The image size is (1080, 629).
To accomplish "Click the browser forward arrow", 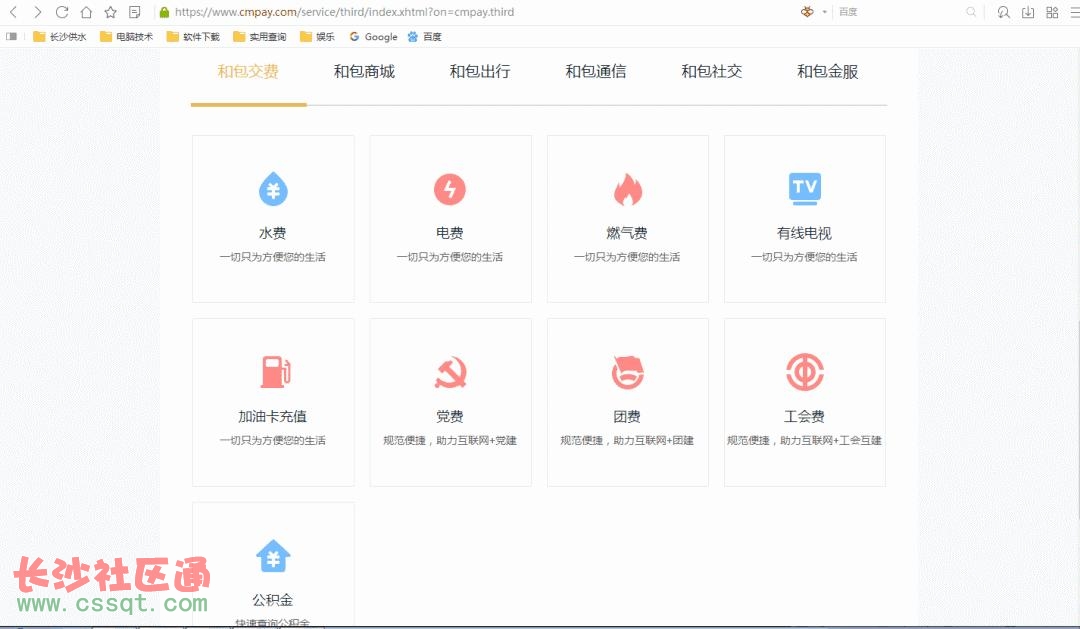I will pos(38,12).
